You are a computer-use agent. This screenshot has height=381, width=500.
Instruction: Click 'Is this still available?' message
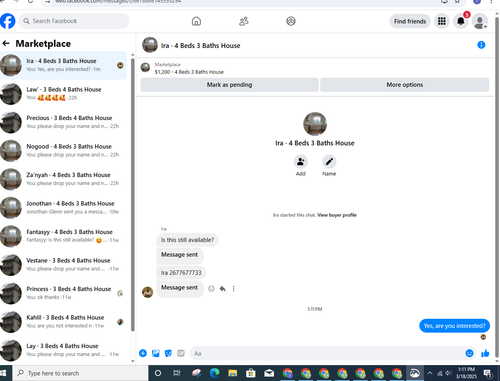point(187,240)
